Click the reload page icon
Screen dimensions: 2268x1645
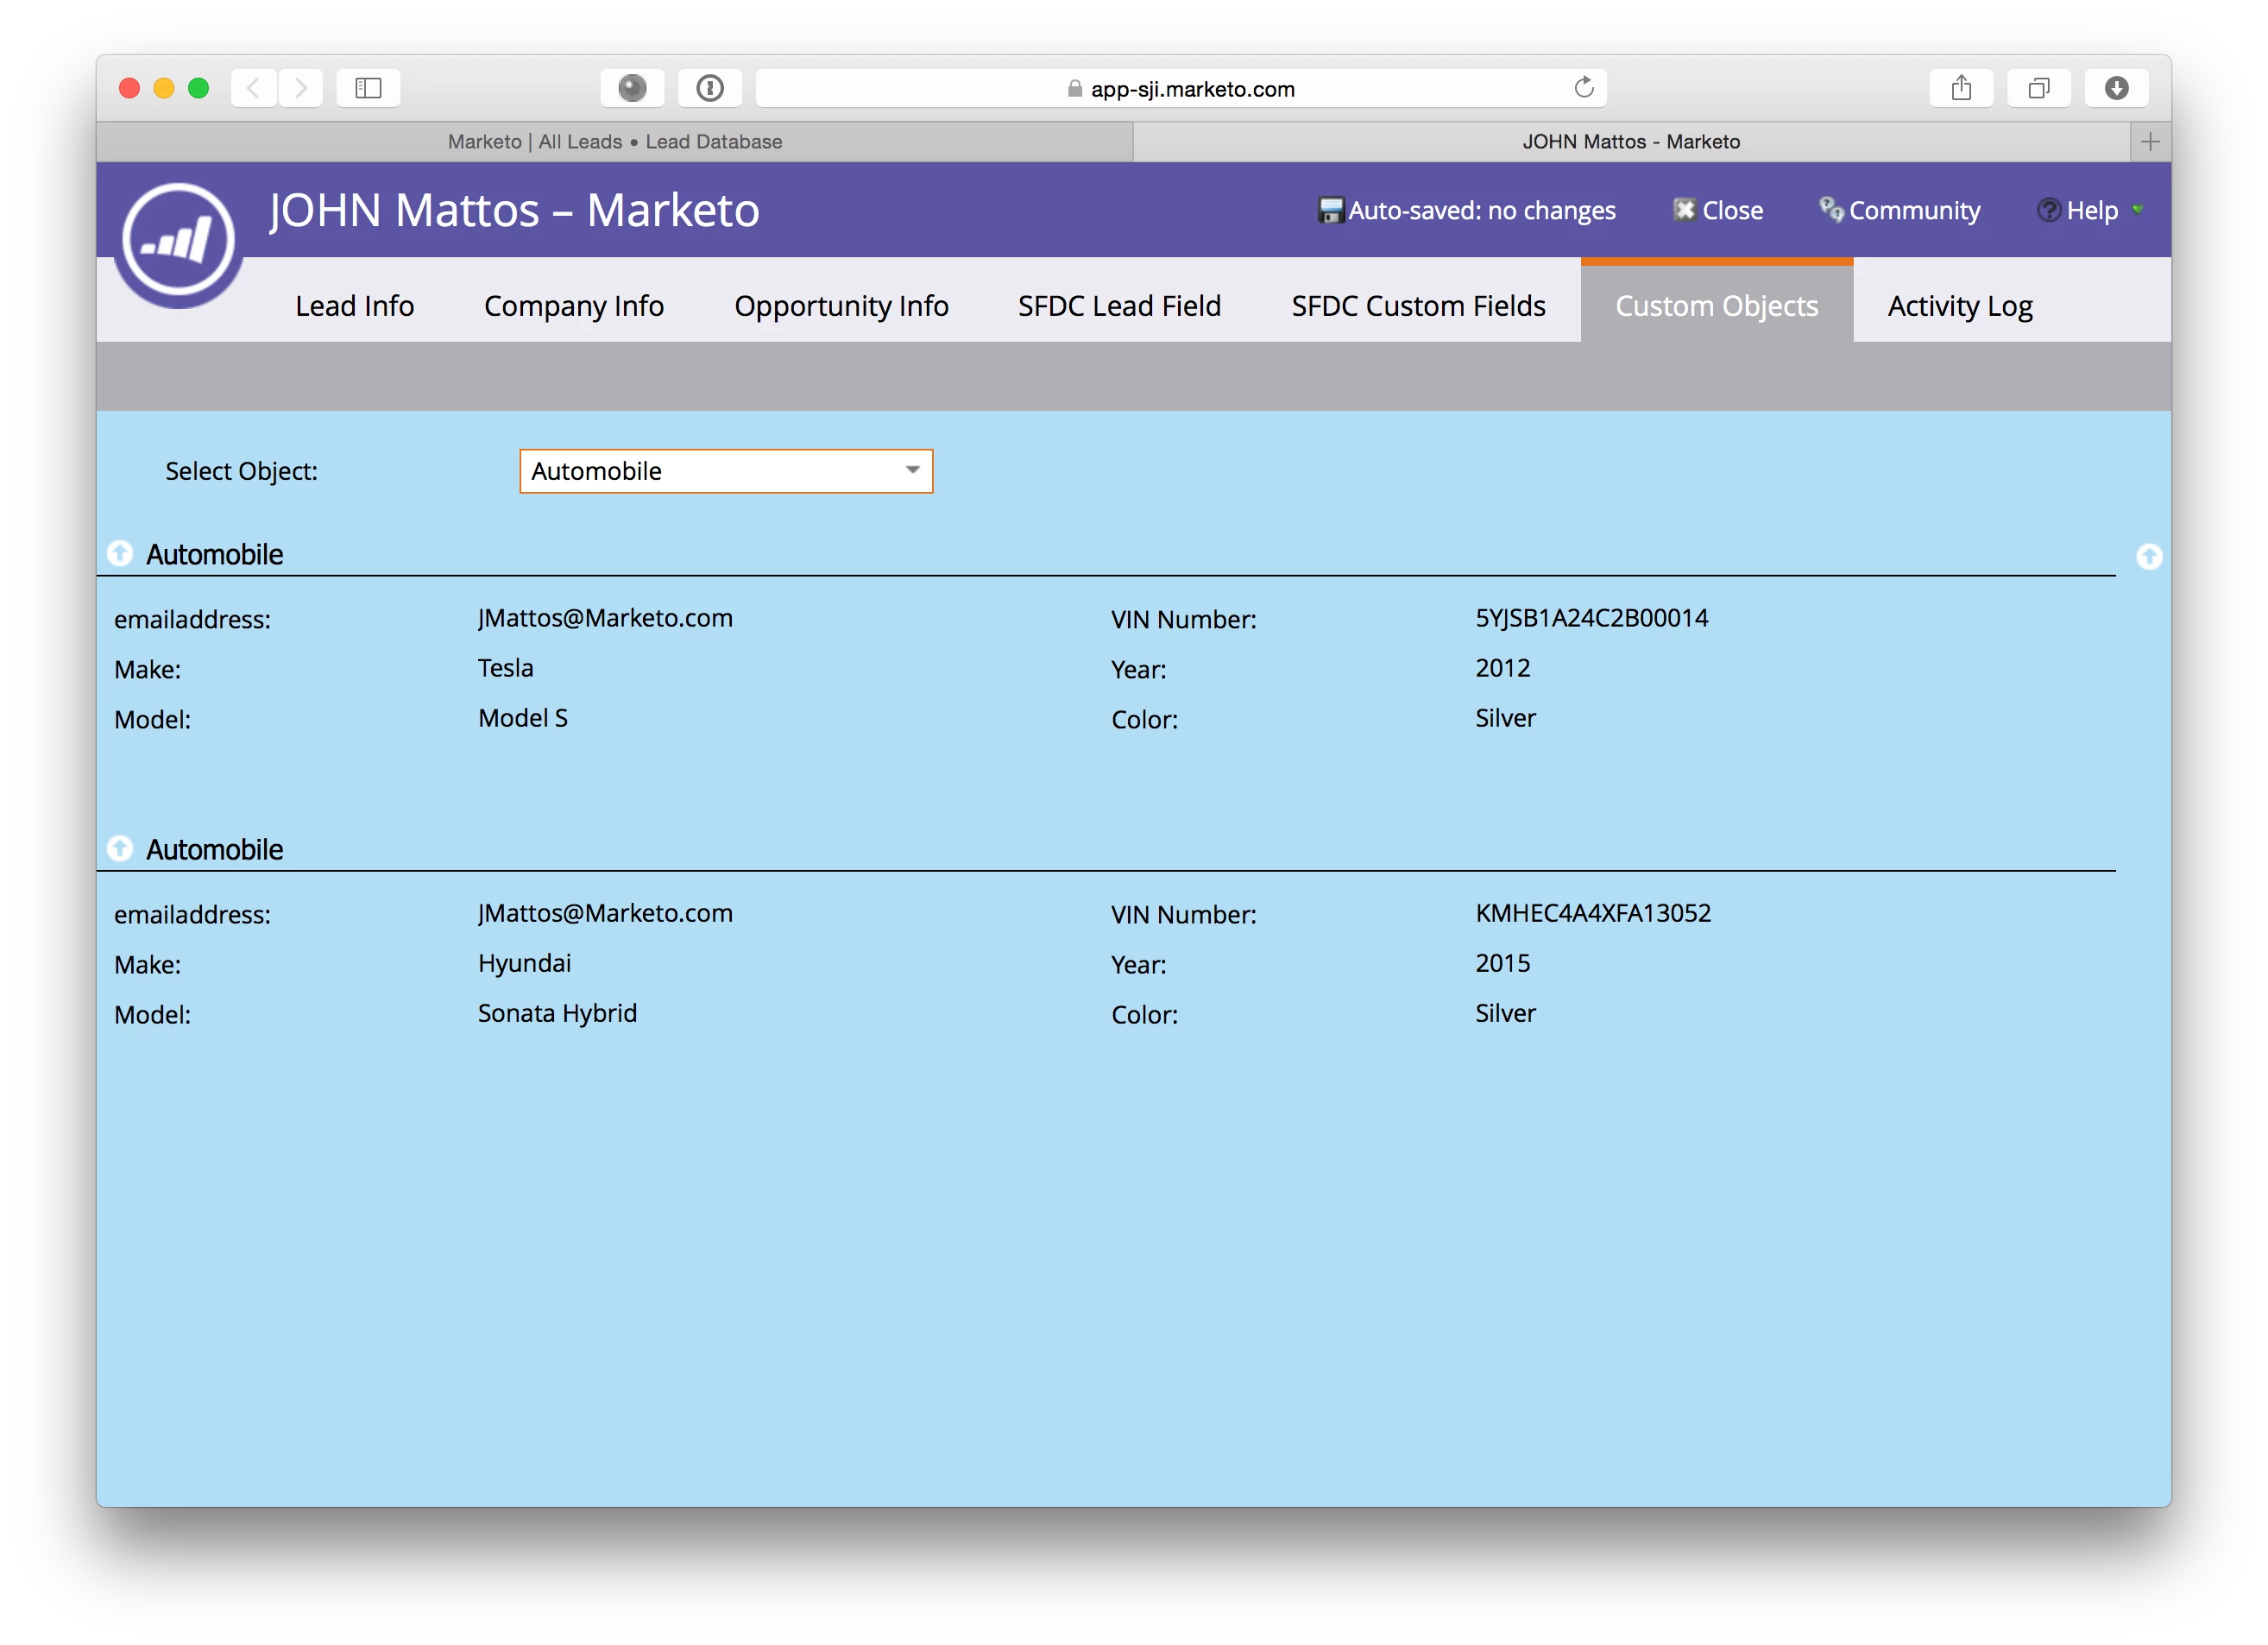1583,88
